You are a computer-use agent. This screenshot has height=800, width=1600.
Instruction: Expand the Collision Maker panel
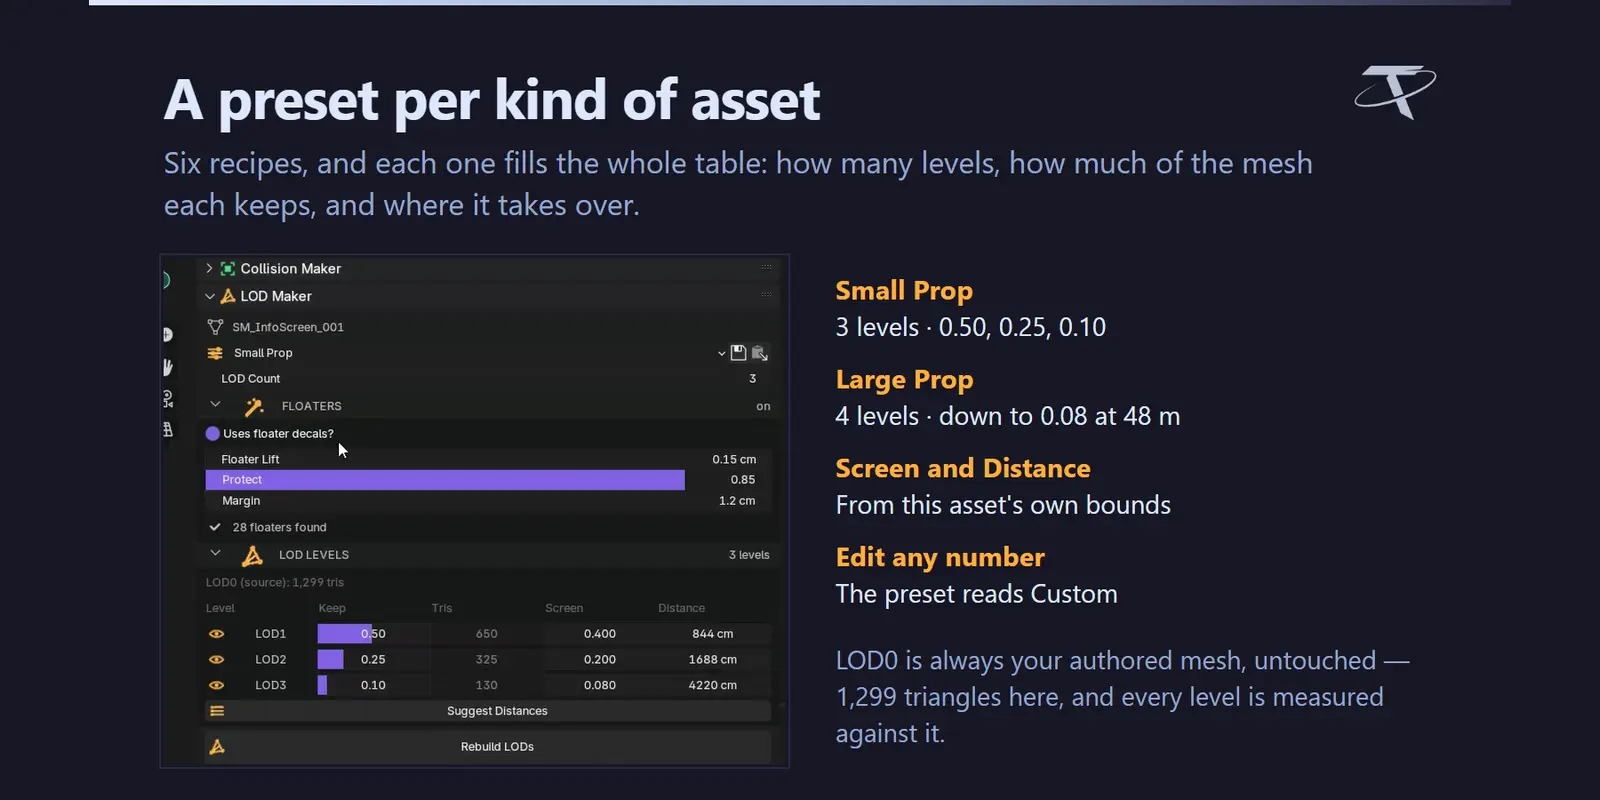tap(209, 269)
